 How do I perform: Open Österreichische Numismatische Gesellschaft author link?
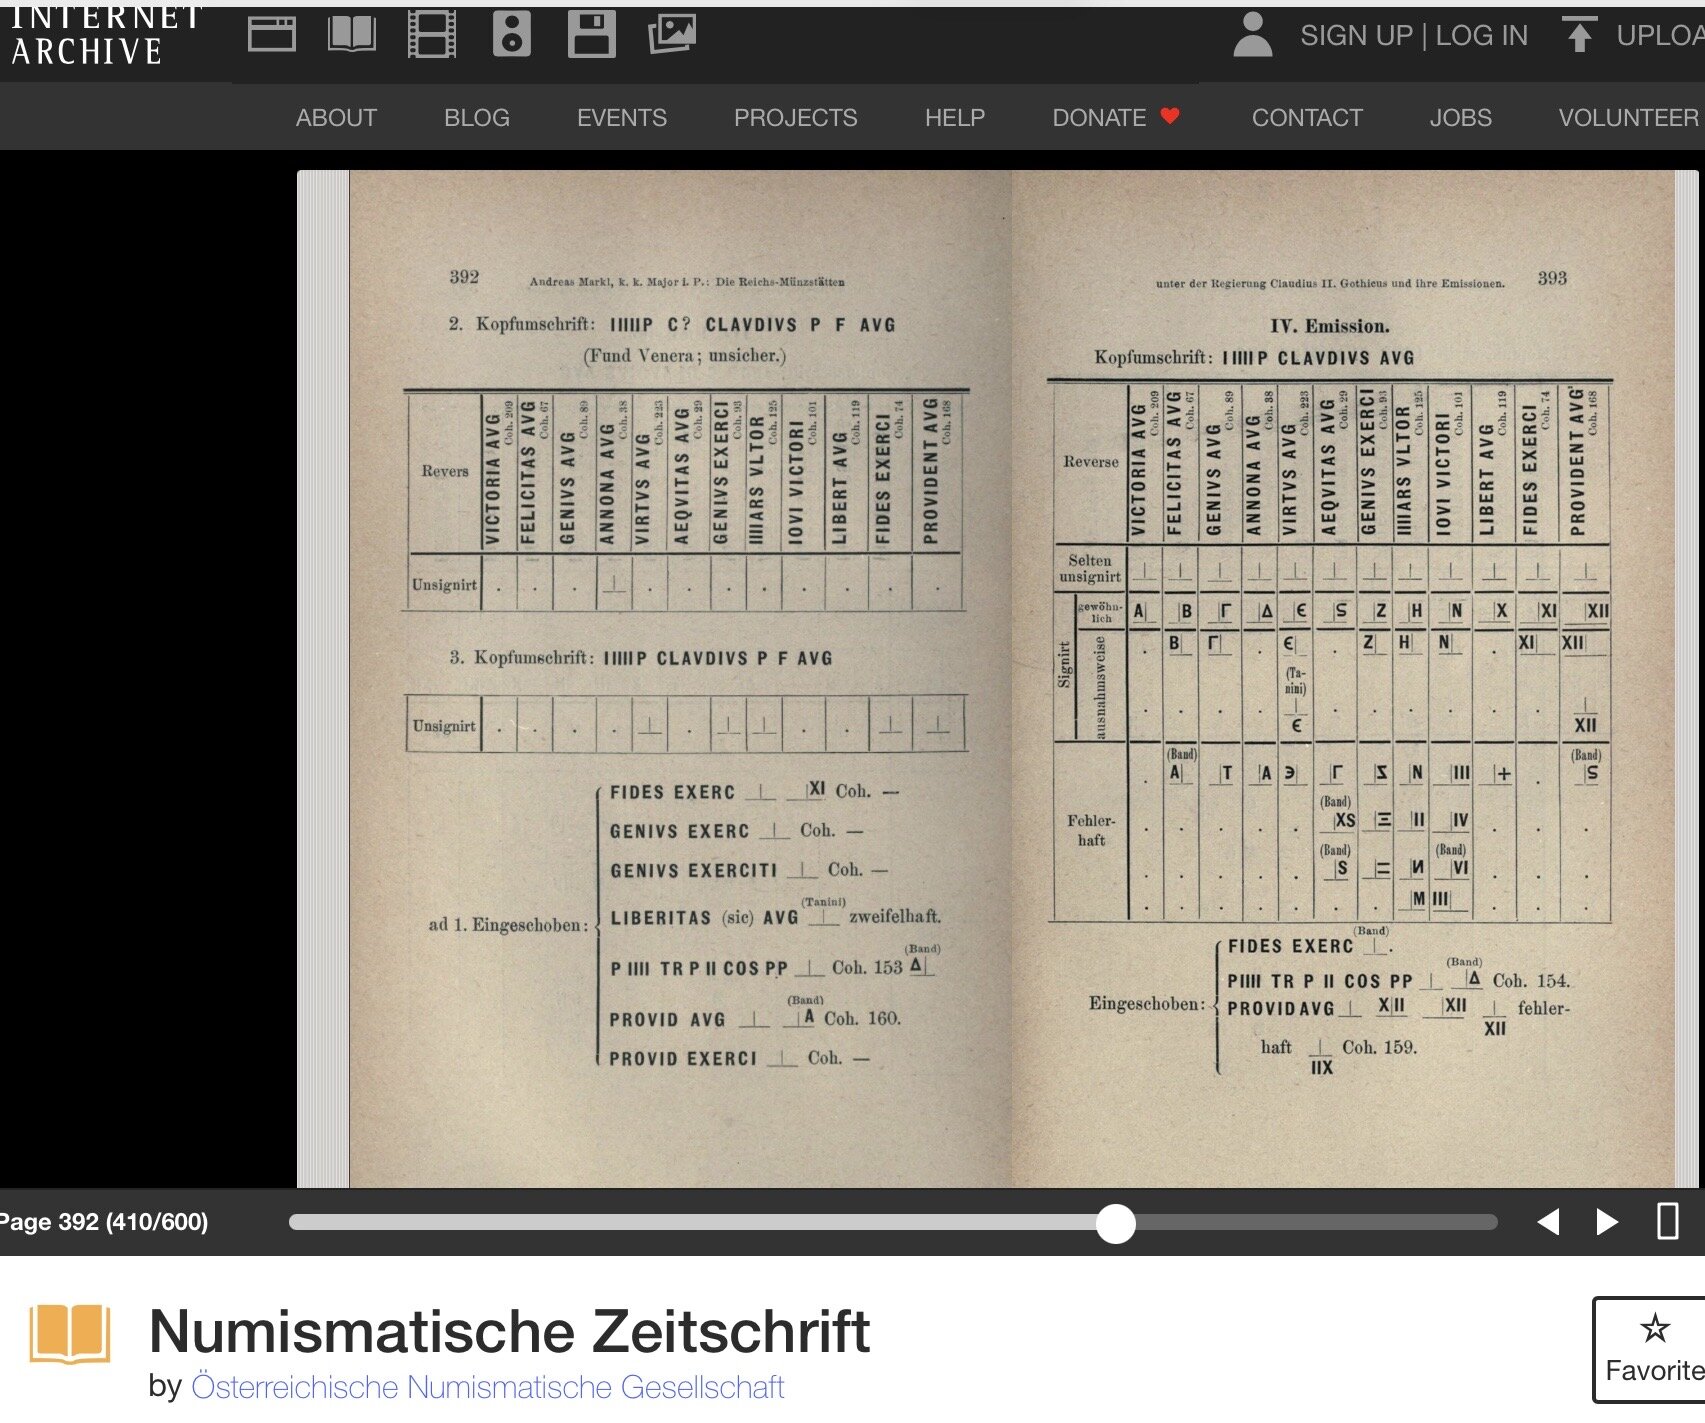[x=487, y=1387]
